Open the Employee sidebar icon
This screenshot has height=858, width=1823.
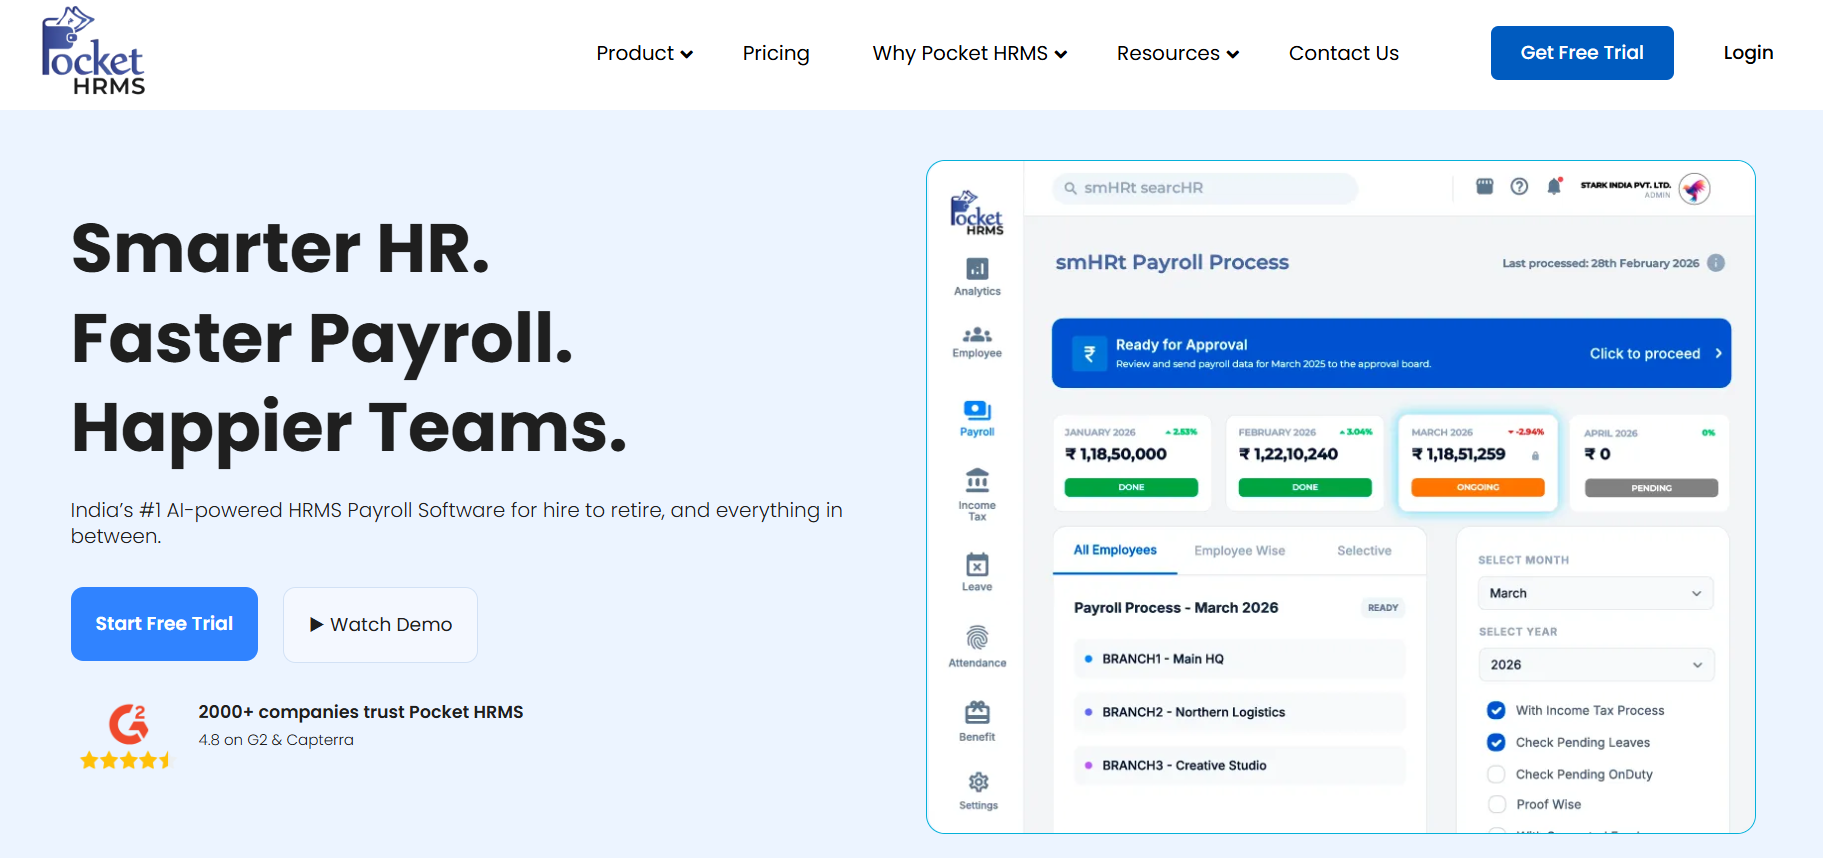(x=977, y=335)
